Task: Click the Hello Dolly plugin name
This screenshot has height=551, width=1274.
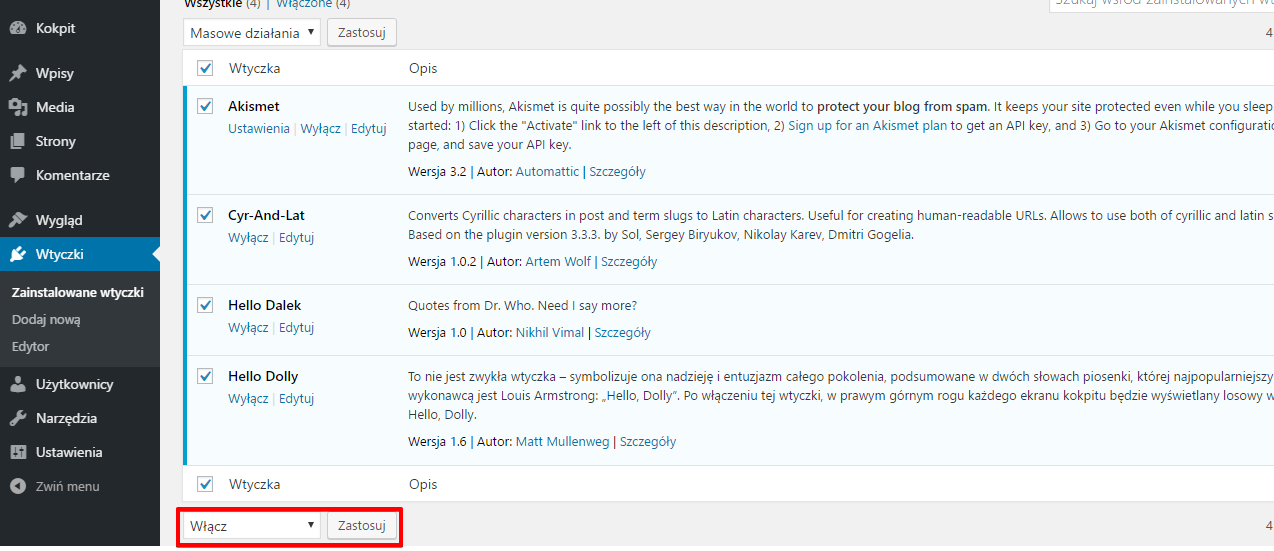Action: click(x=263, y=377)
